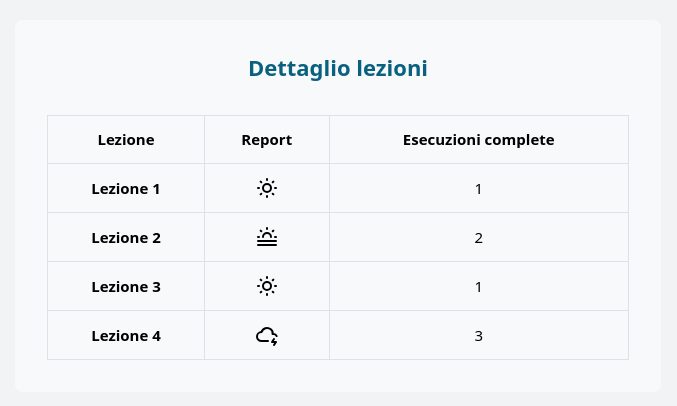The image size is (677, 406).
Task: Select the Lezione 1 row label
Action: pos(126,189)
